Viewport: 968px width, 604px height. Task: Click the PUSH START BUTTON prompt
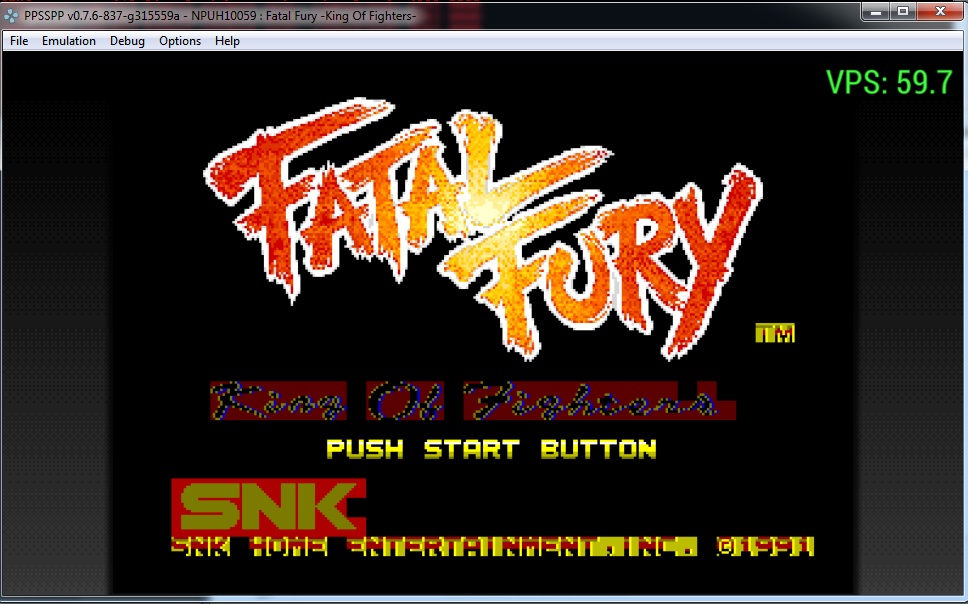coord(491,449)
